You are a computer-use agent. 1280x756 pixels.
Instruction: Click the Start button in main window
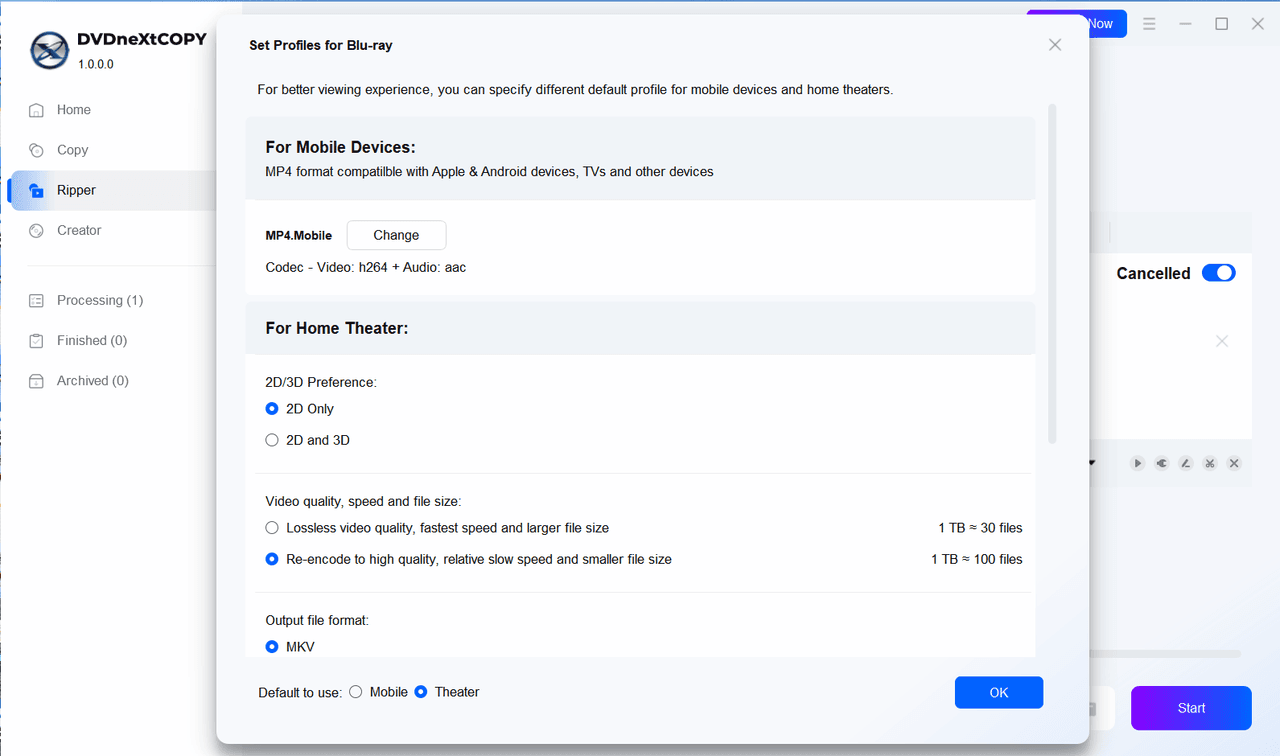tap(1191, 708)
